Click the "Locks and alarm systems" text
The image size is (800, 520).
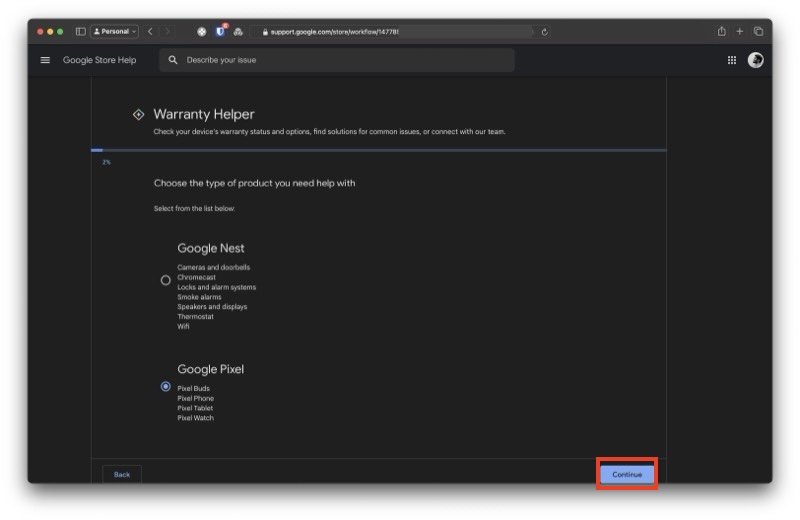(217, 287)
